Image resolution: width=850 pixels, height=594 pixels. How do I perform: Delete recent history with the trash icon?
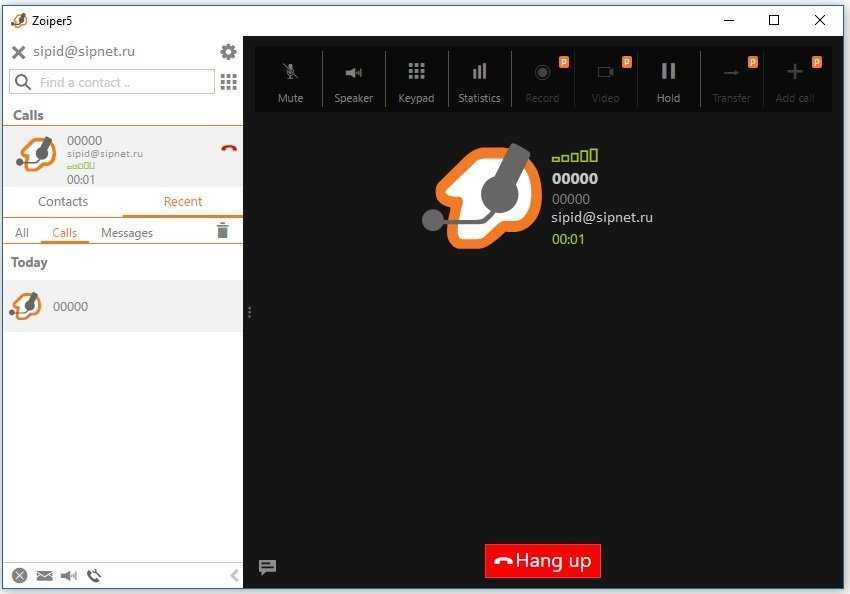pos(222,232)
